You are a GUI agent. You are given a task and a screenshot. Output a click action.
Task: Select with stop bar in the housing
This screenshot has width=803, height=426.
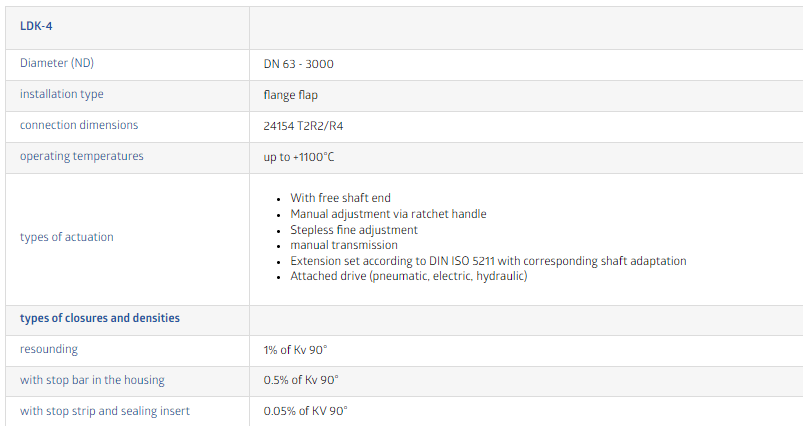(92, 380)
